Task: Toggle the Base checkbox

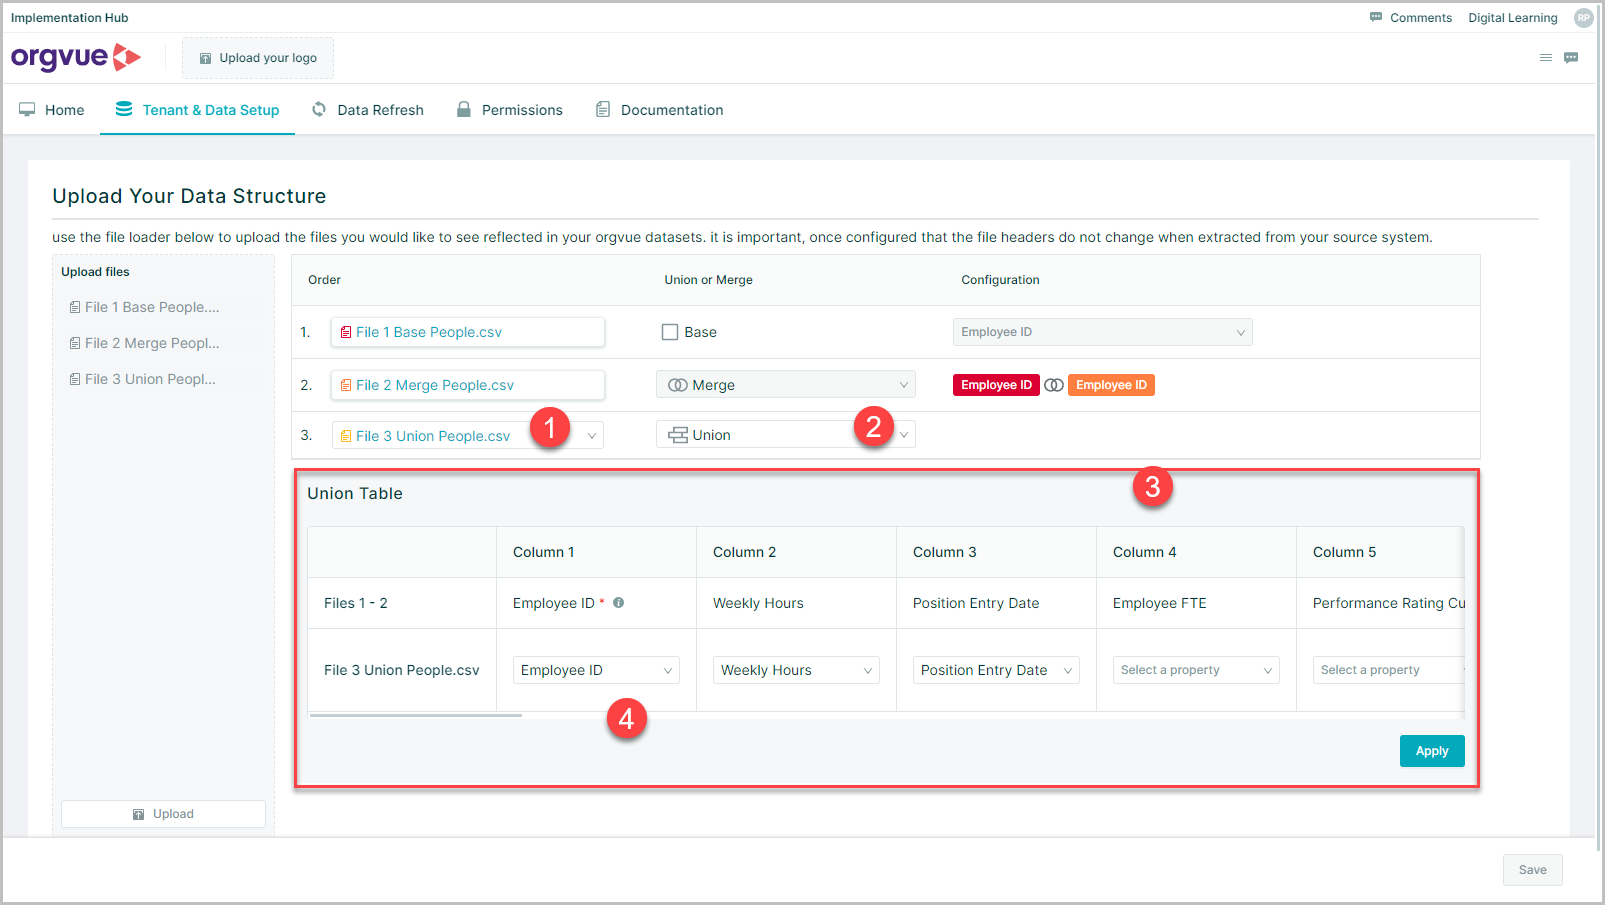Action: pyautogui.click(x=670, y=332)
